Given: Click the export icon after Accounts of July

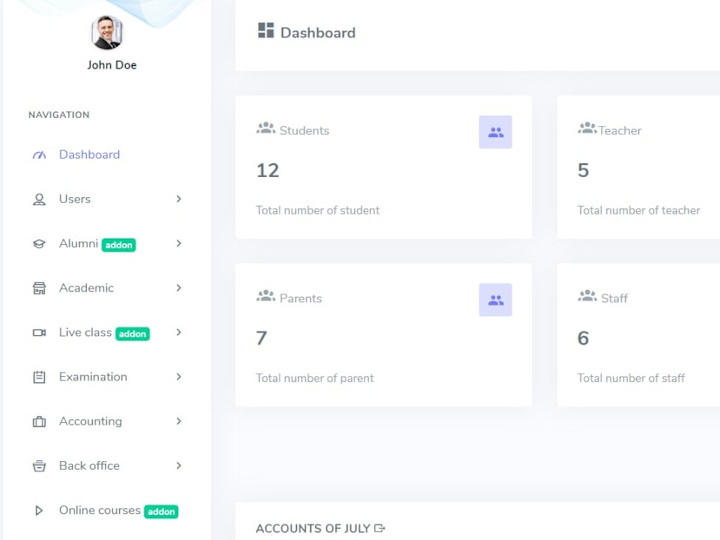Looking at the screenshot, I should (380, 528).
